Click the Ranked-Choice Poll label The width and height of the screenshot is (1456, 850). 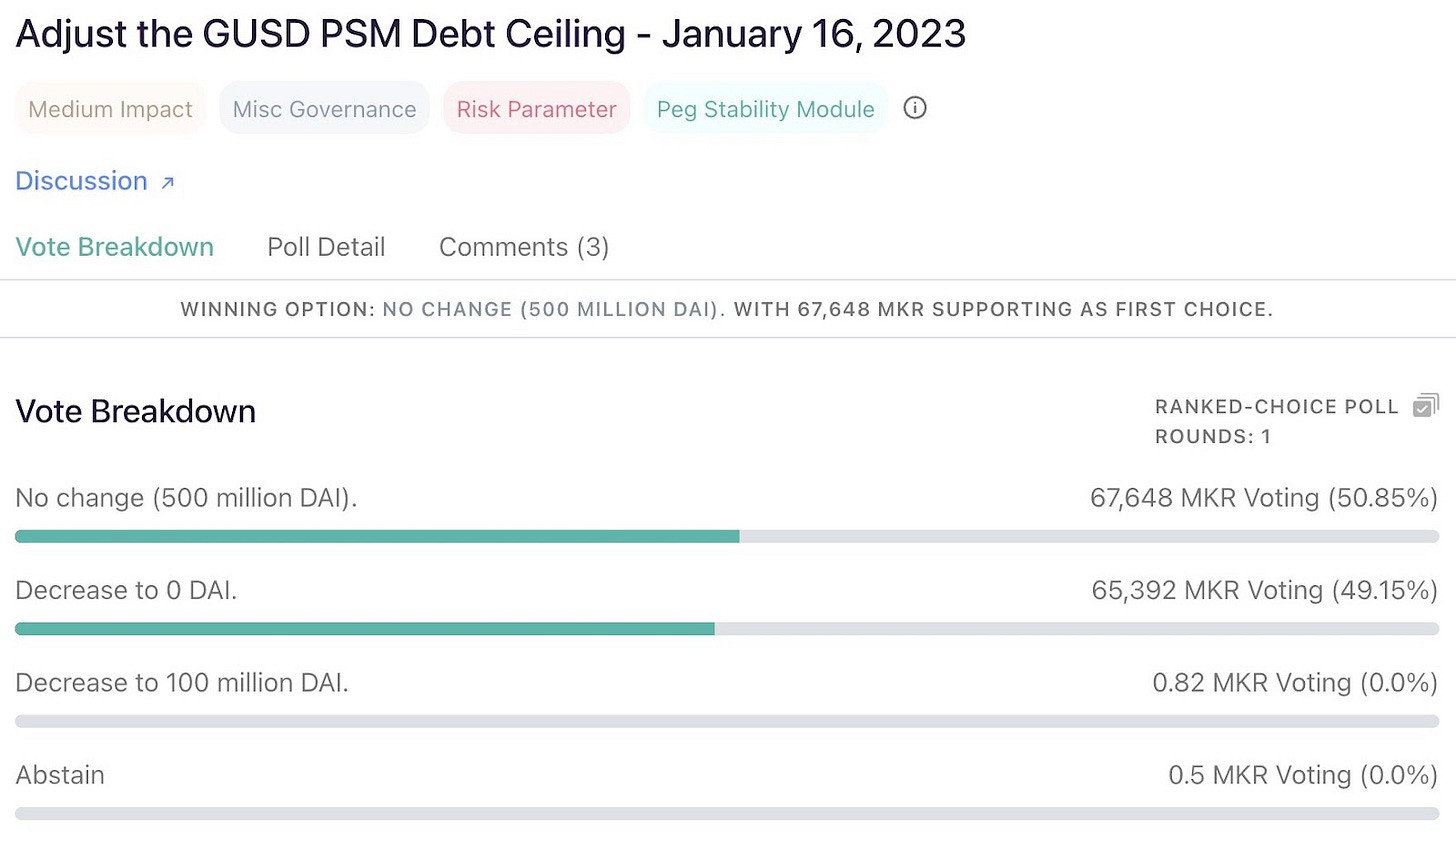(1276, 407)
